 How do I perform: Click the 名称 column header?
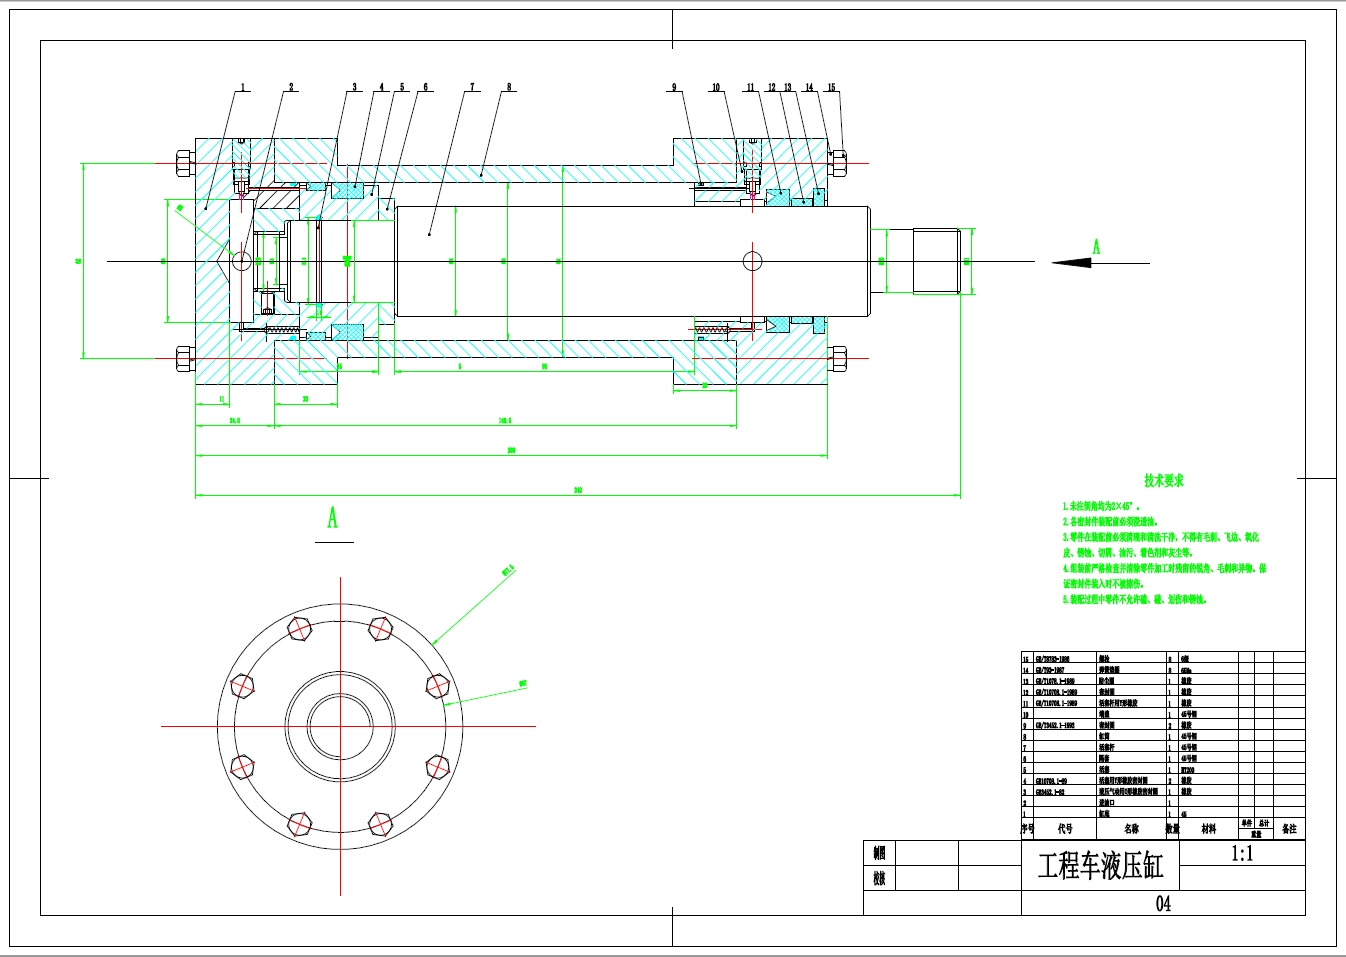[x=1131, y=829]
